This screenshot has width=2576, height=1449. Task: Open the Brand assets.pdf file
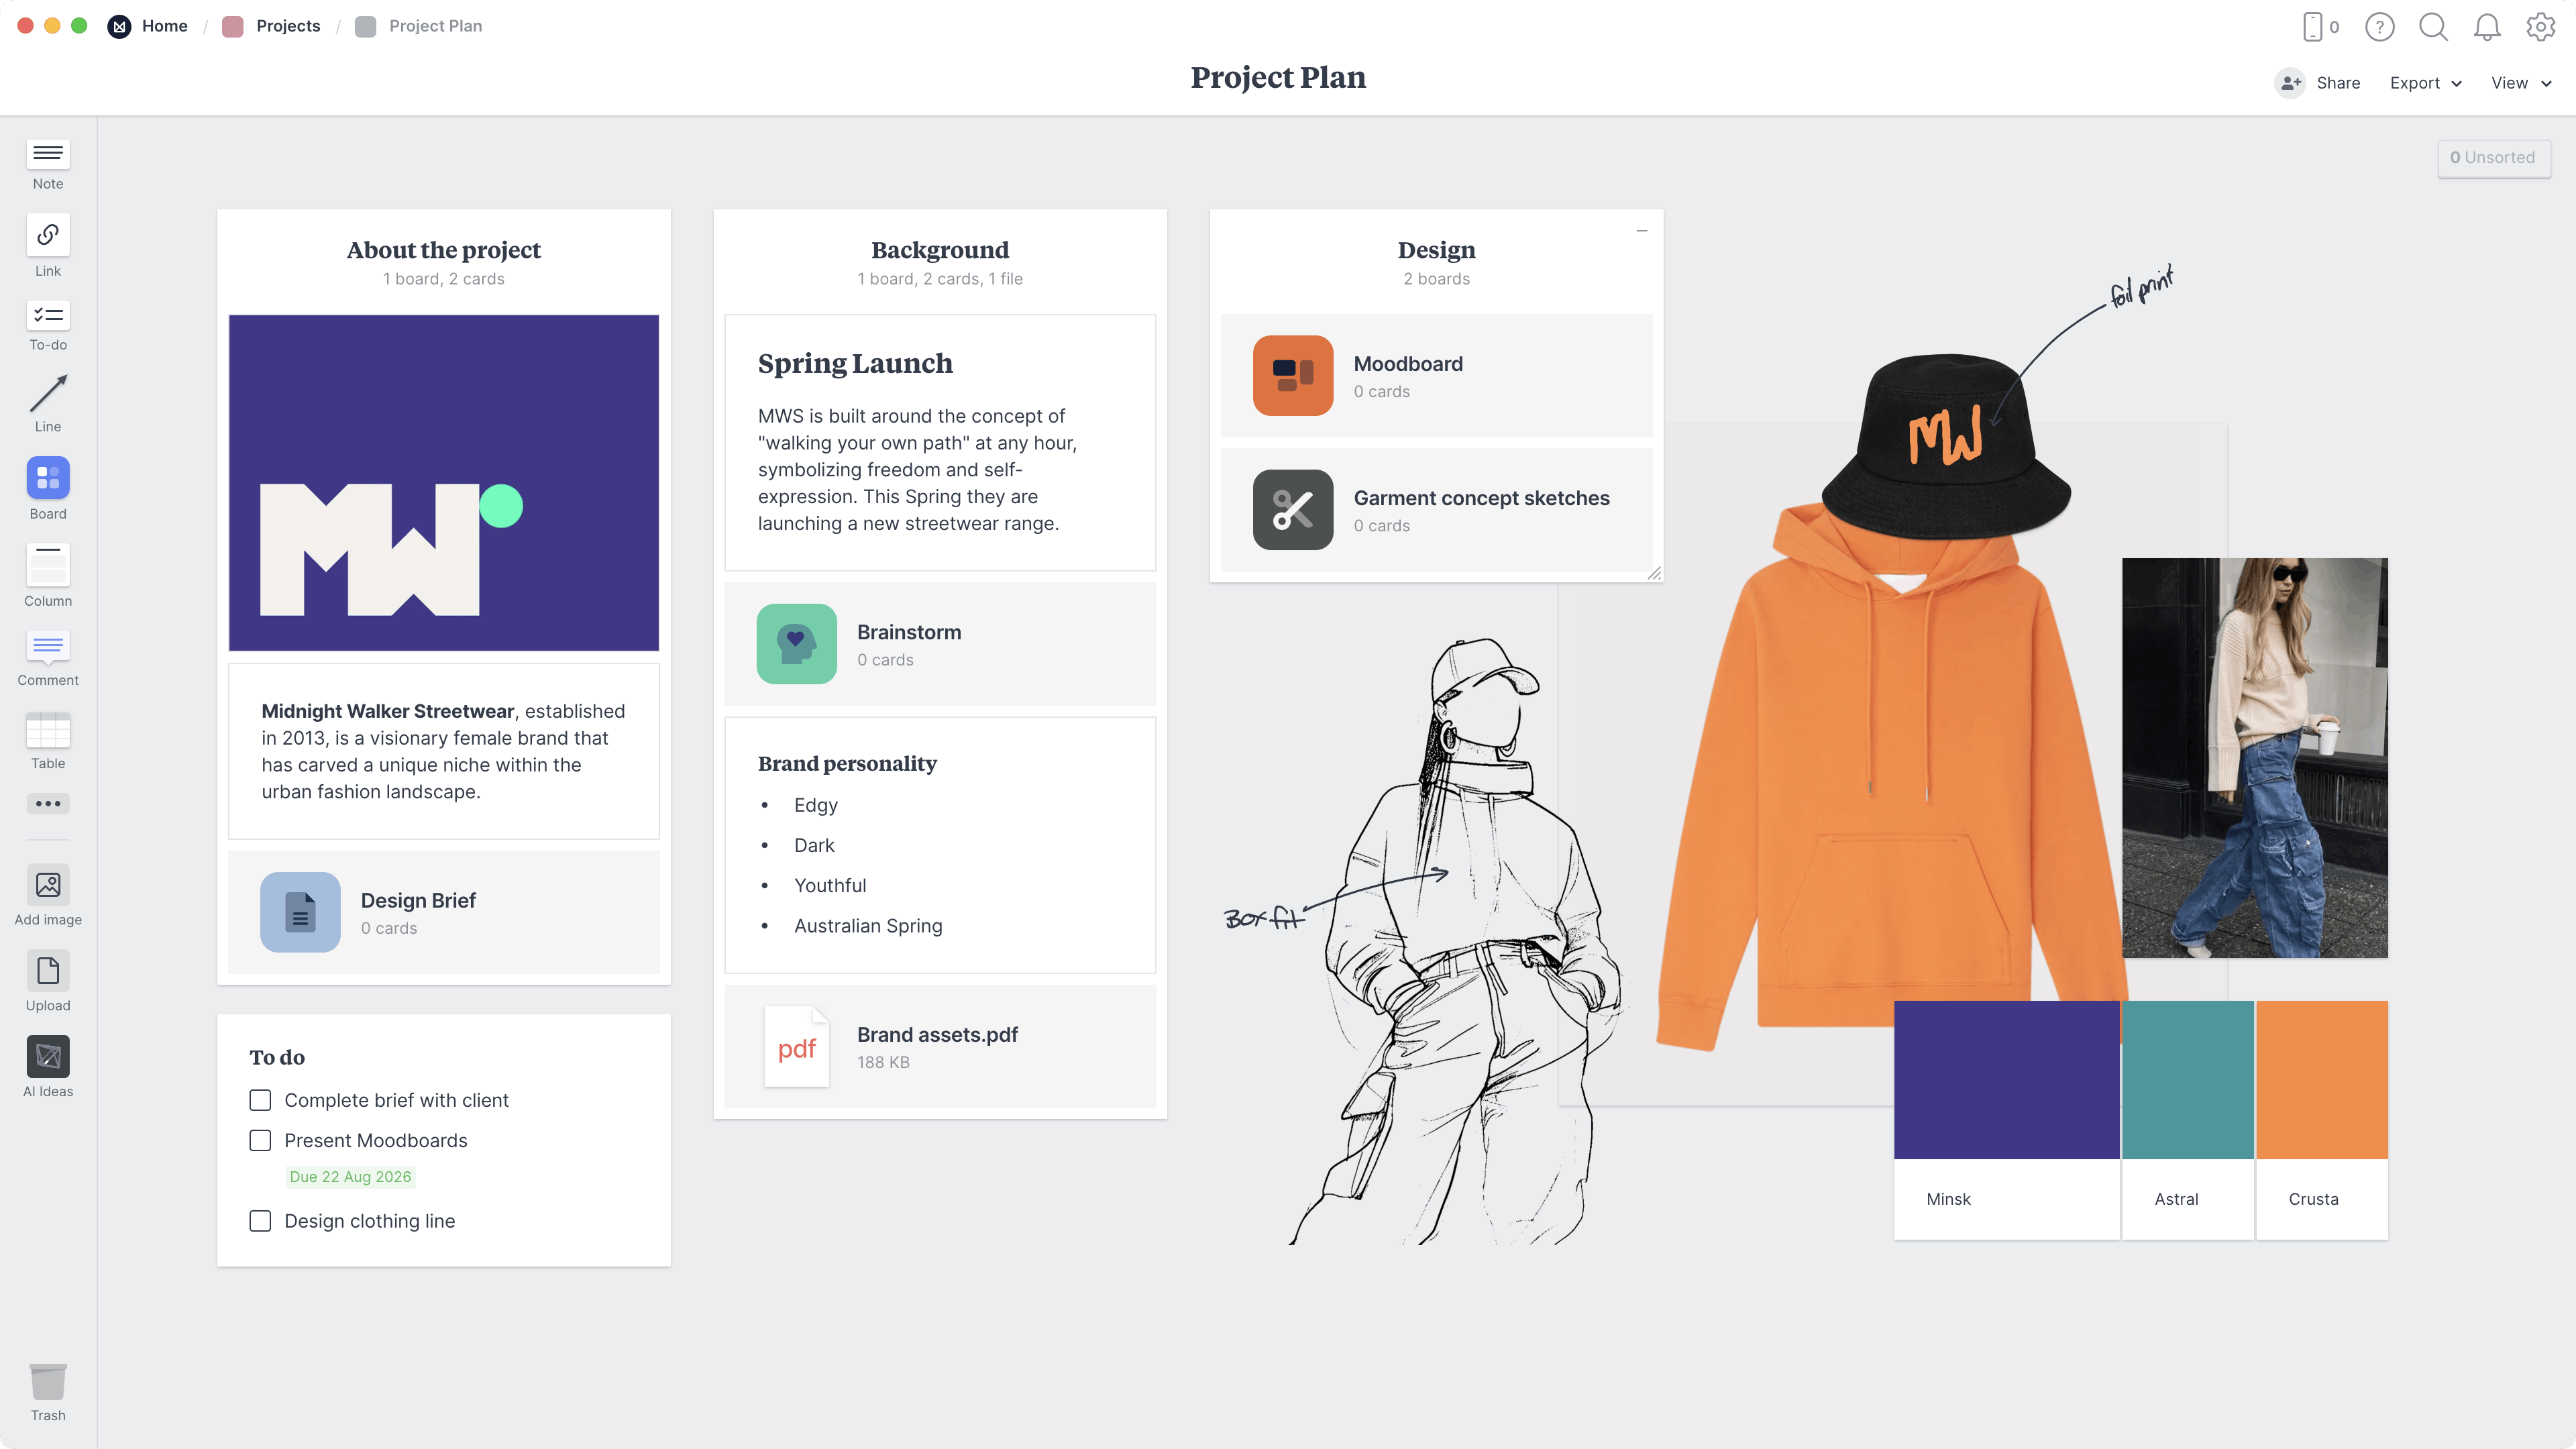coord(938,1046)
